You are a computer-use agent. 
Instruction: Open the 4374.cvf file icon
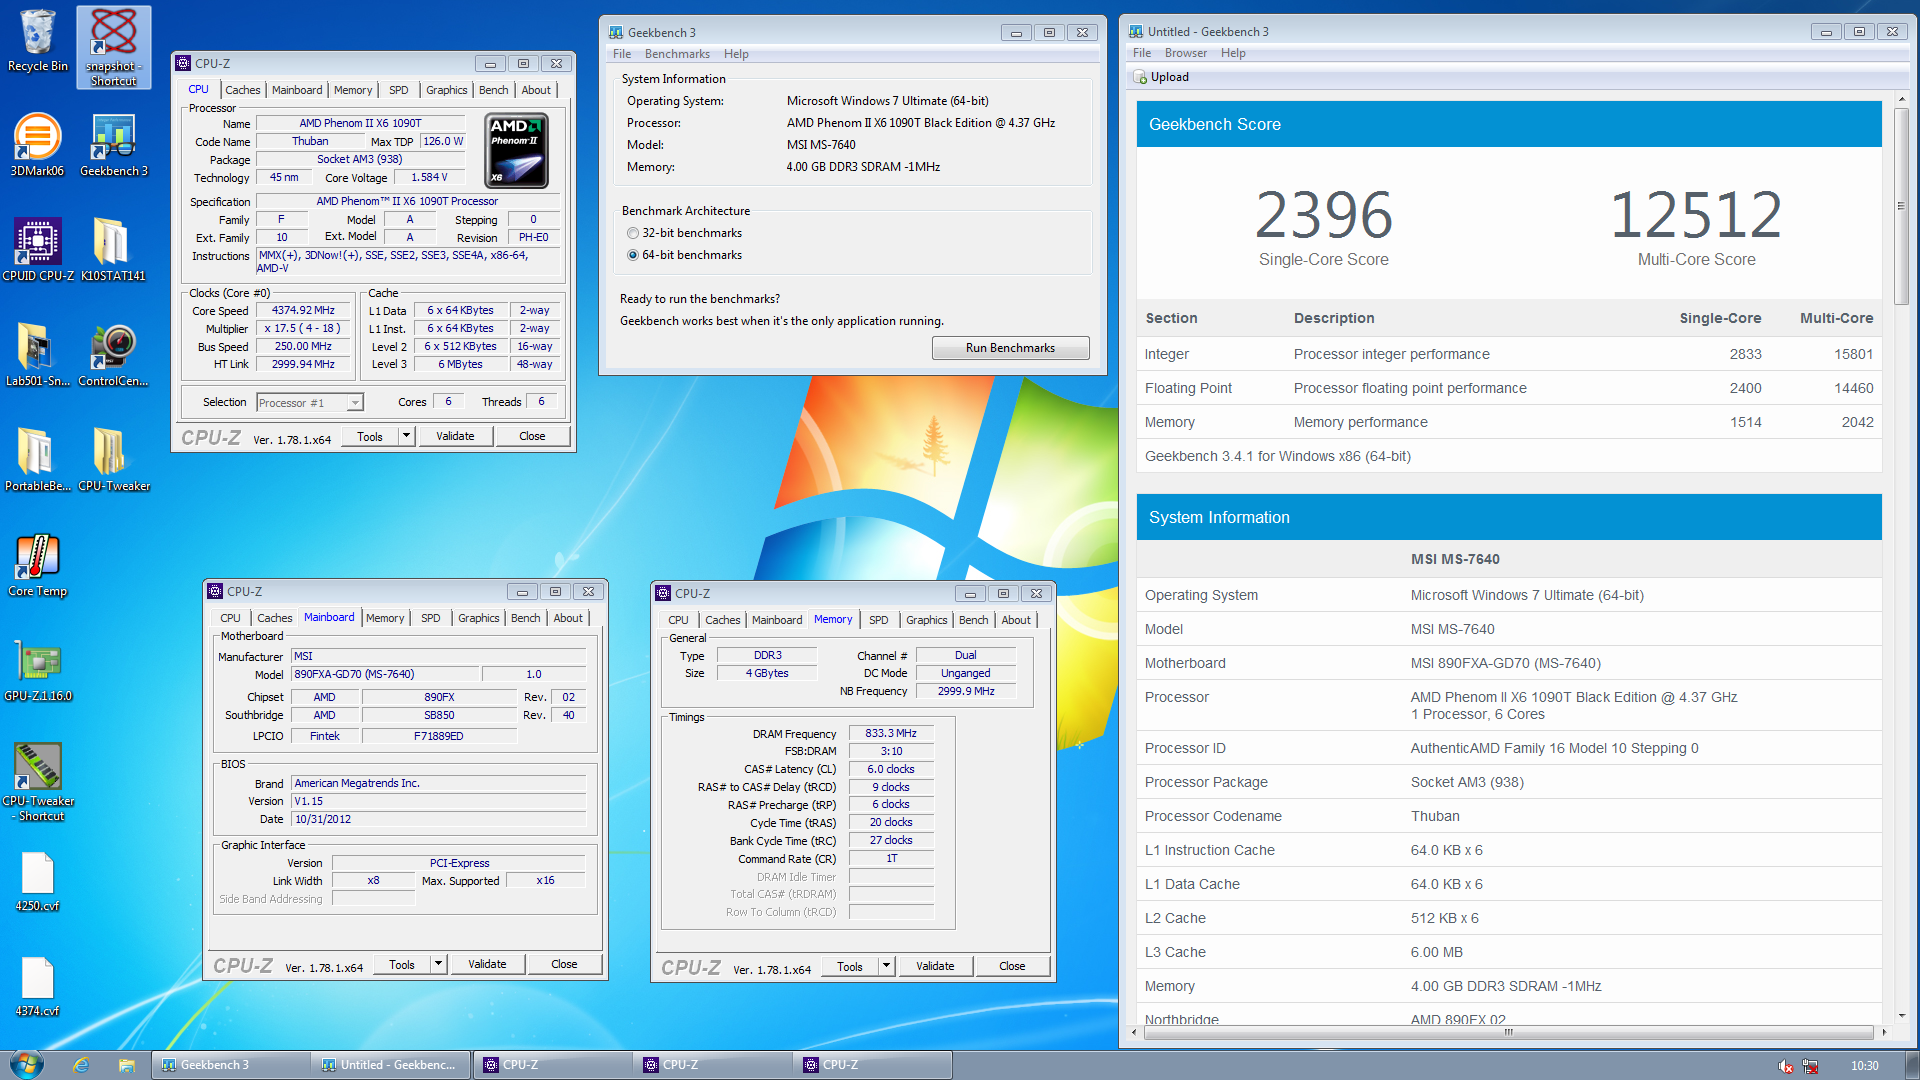coord(37,985)
